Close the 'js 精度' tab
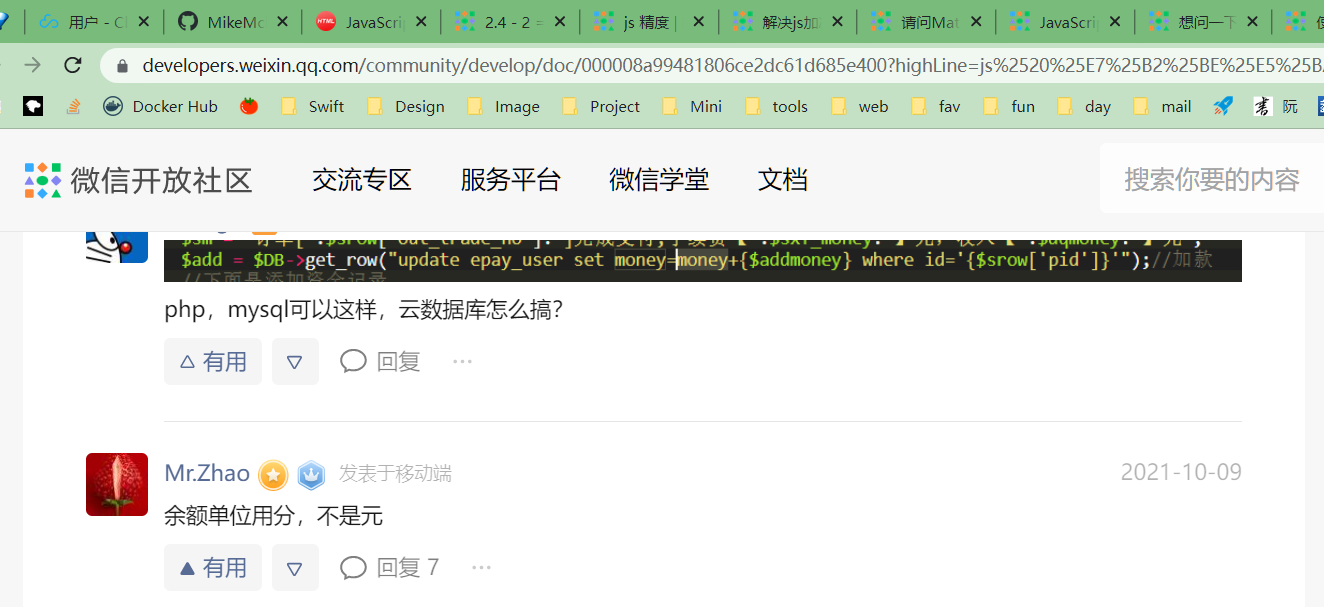Image resolution: width=1324 pixels, height=607 pixels. pos(699,22)
